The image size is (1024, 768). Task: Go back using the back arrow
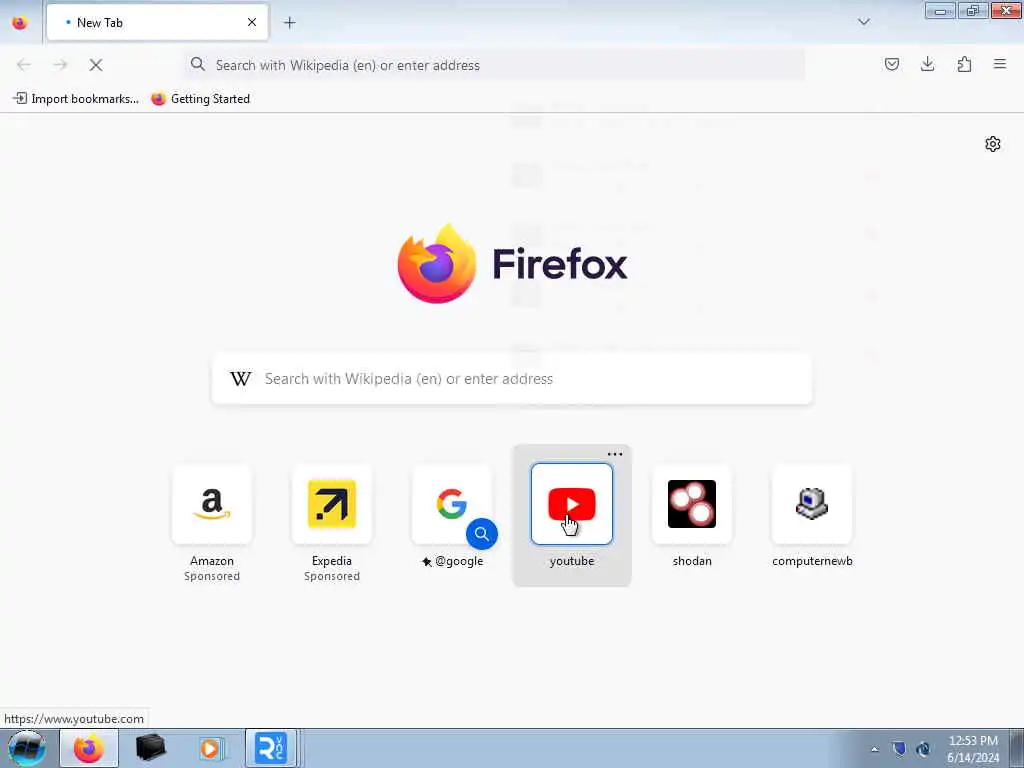(24, 65)
